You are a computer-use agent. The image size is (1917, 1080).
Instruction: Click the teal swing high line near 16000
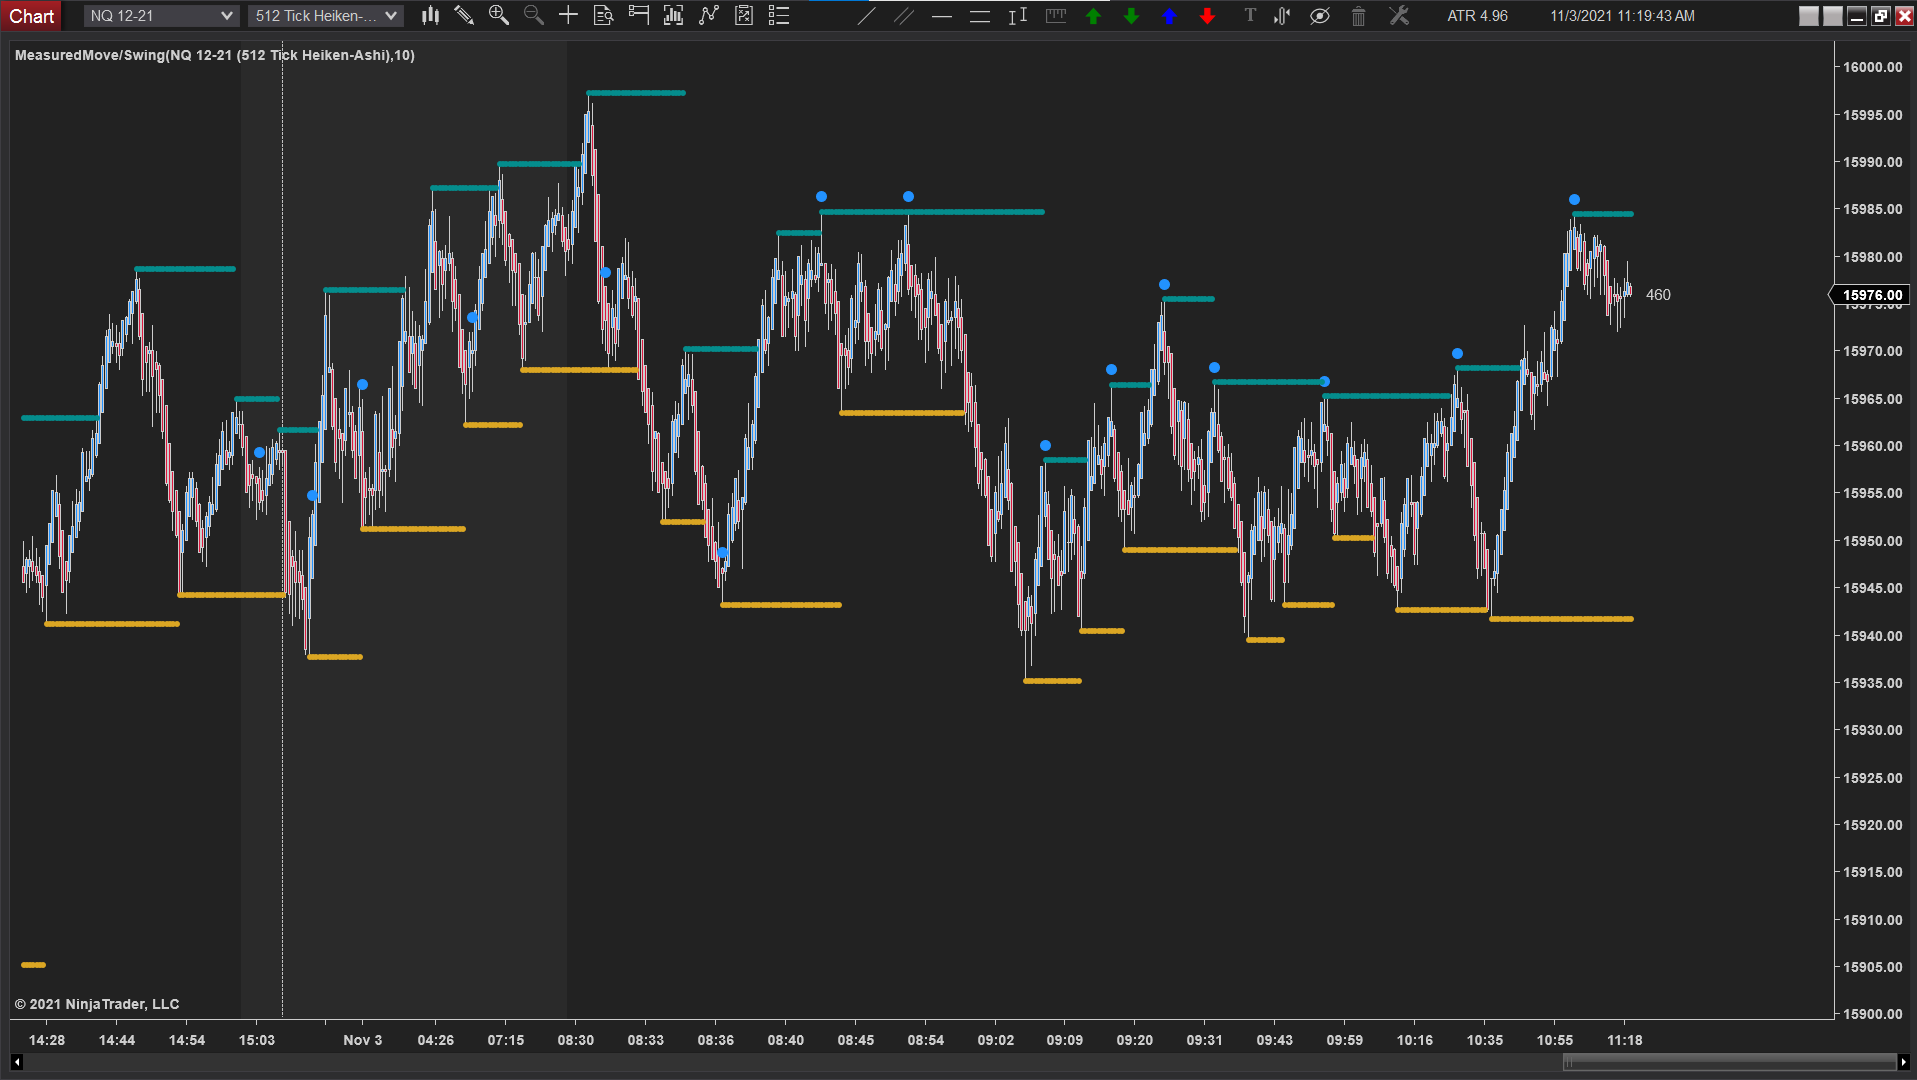tap(636, 93)
